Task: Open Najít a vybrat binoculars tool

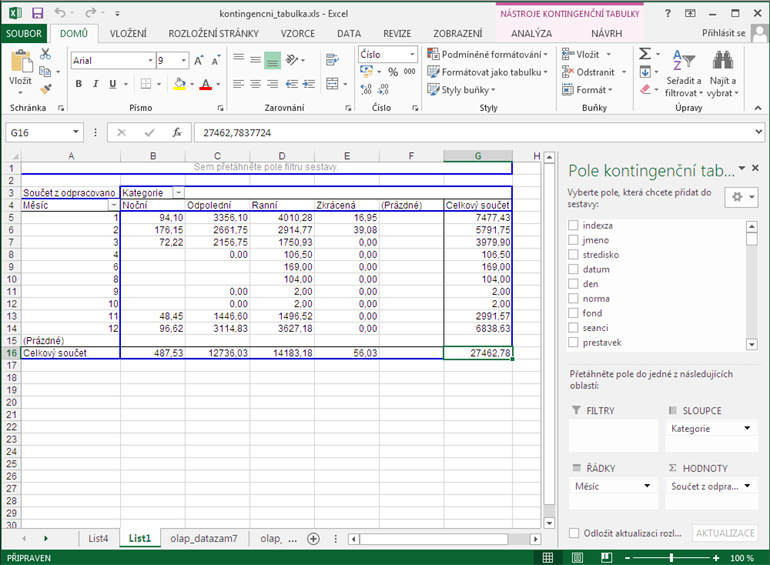Action: [x=723, y=74]
